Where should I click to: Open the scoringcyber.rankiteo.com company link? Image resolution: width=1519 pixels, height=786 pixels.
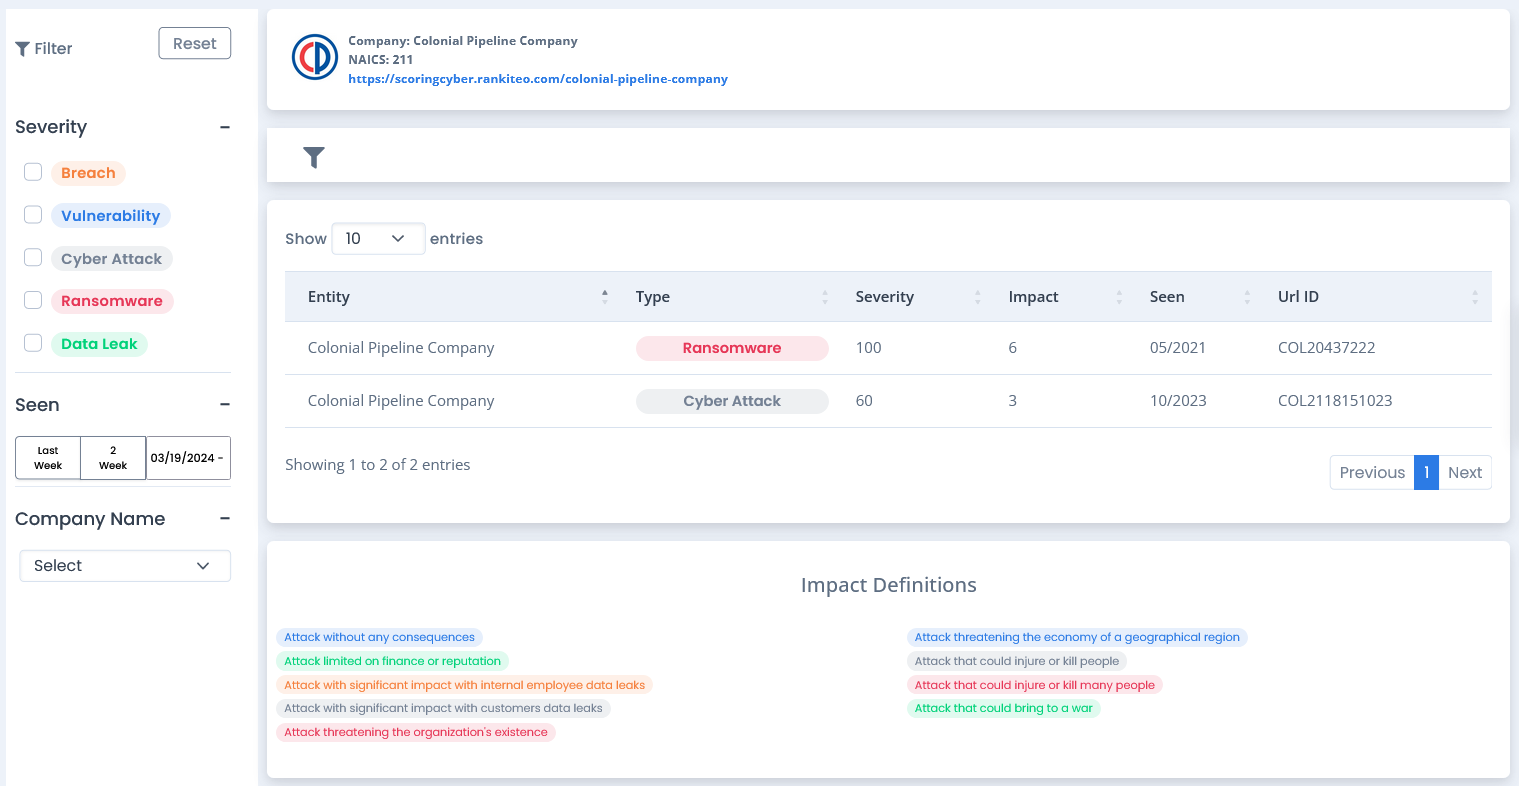pyautogui.click(x=537, y=79)
